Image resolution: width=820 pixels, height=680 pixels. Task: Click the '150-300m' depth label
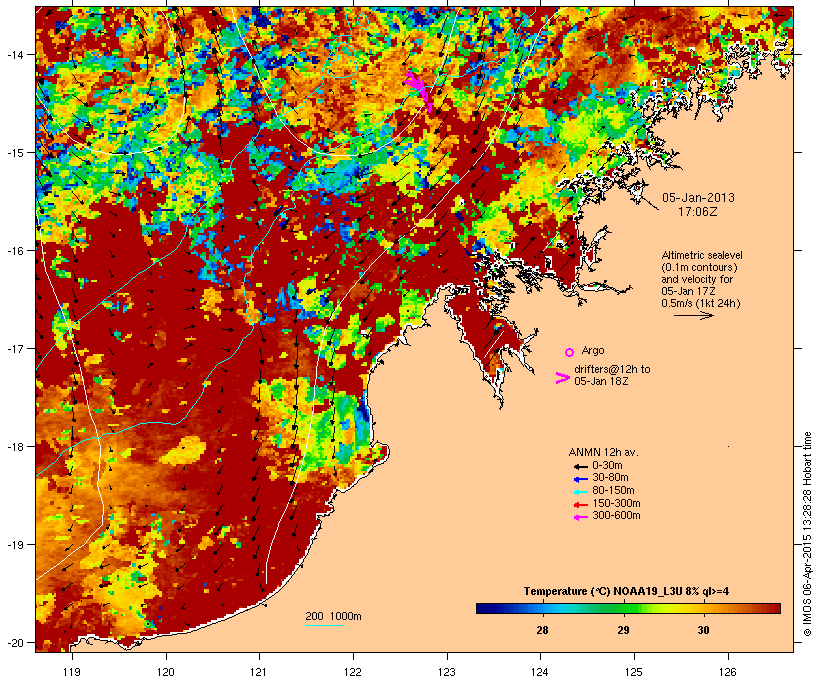[616, 503]
